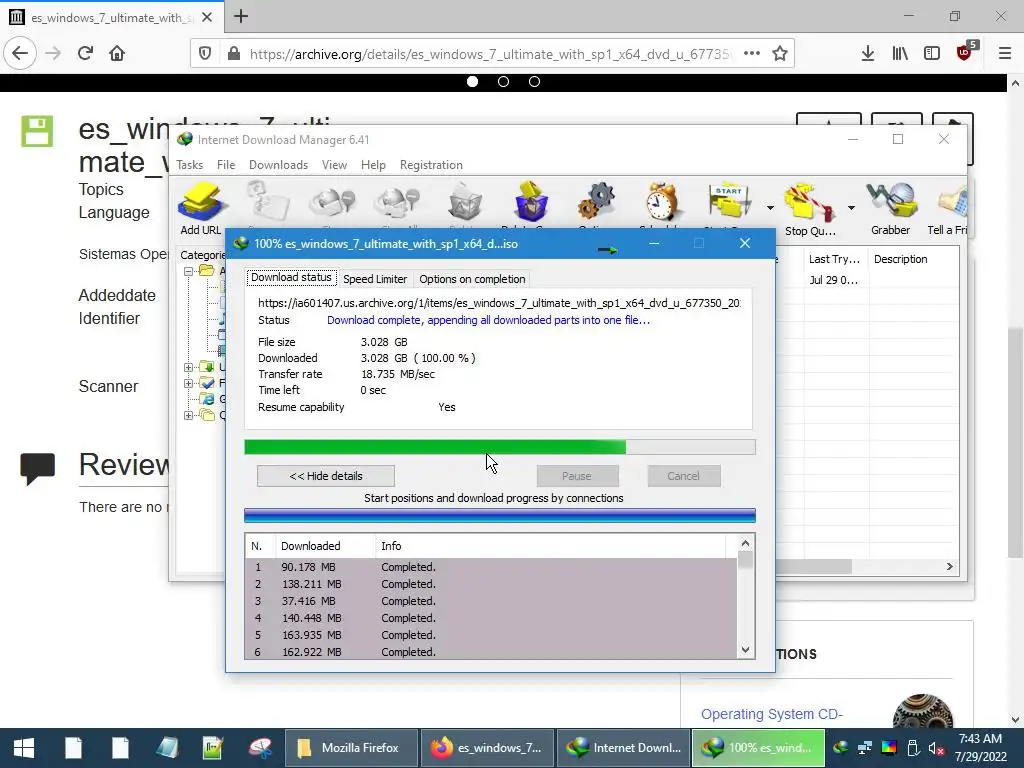Open the Tasks menu in IDM
1024x768 pixels.
point(189,165)
